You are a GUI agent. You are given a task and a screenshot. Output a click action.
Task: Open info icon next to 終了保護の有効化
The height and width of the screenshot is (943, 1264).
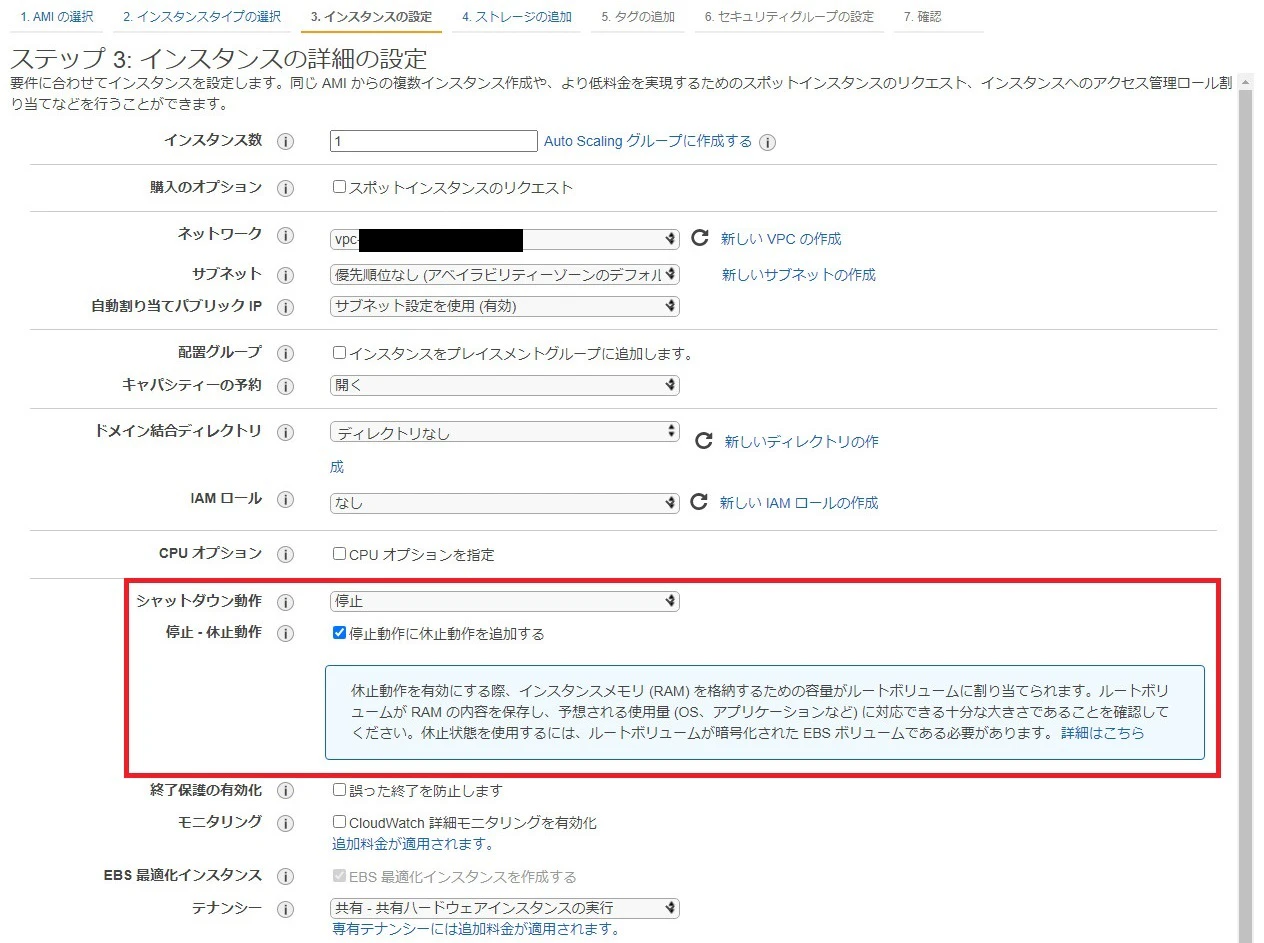[285, 791]
